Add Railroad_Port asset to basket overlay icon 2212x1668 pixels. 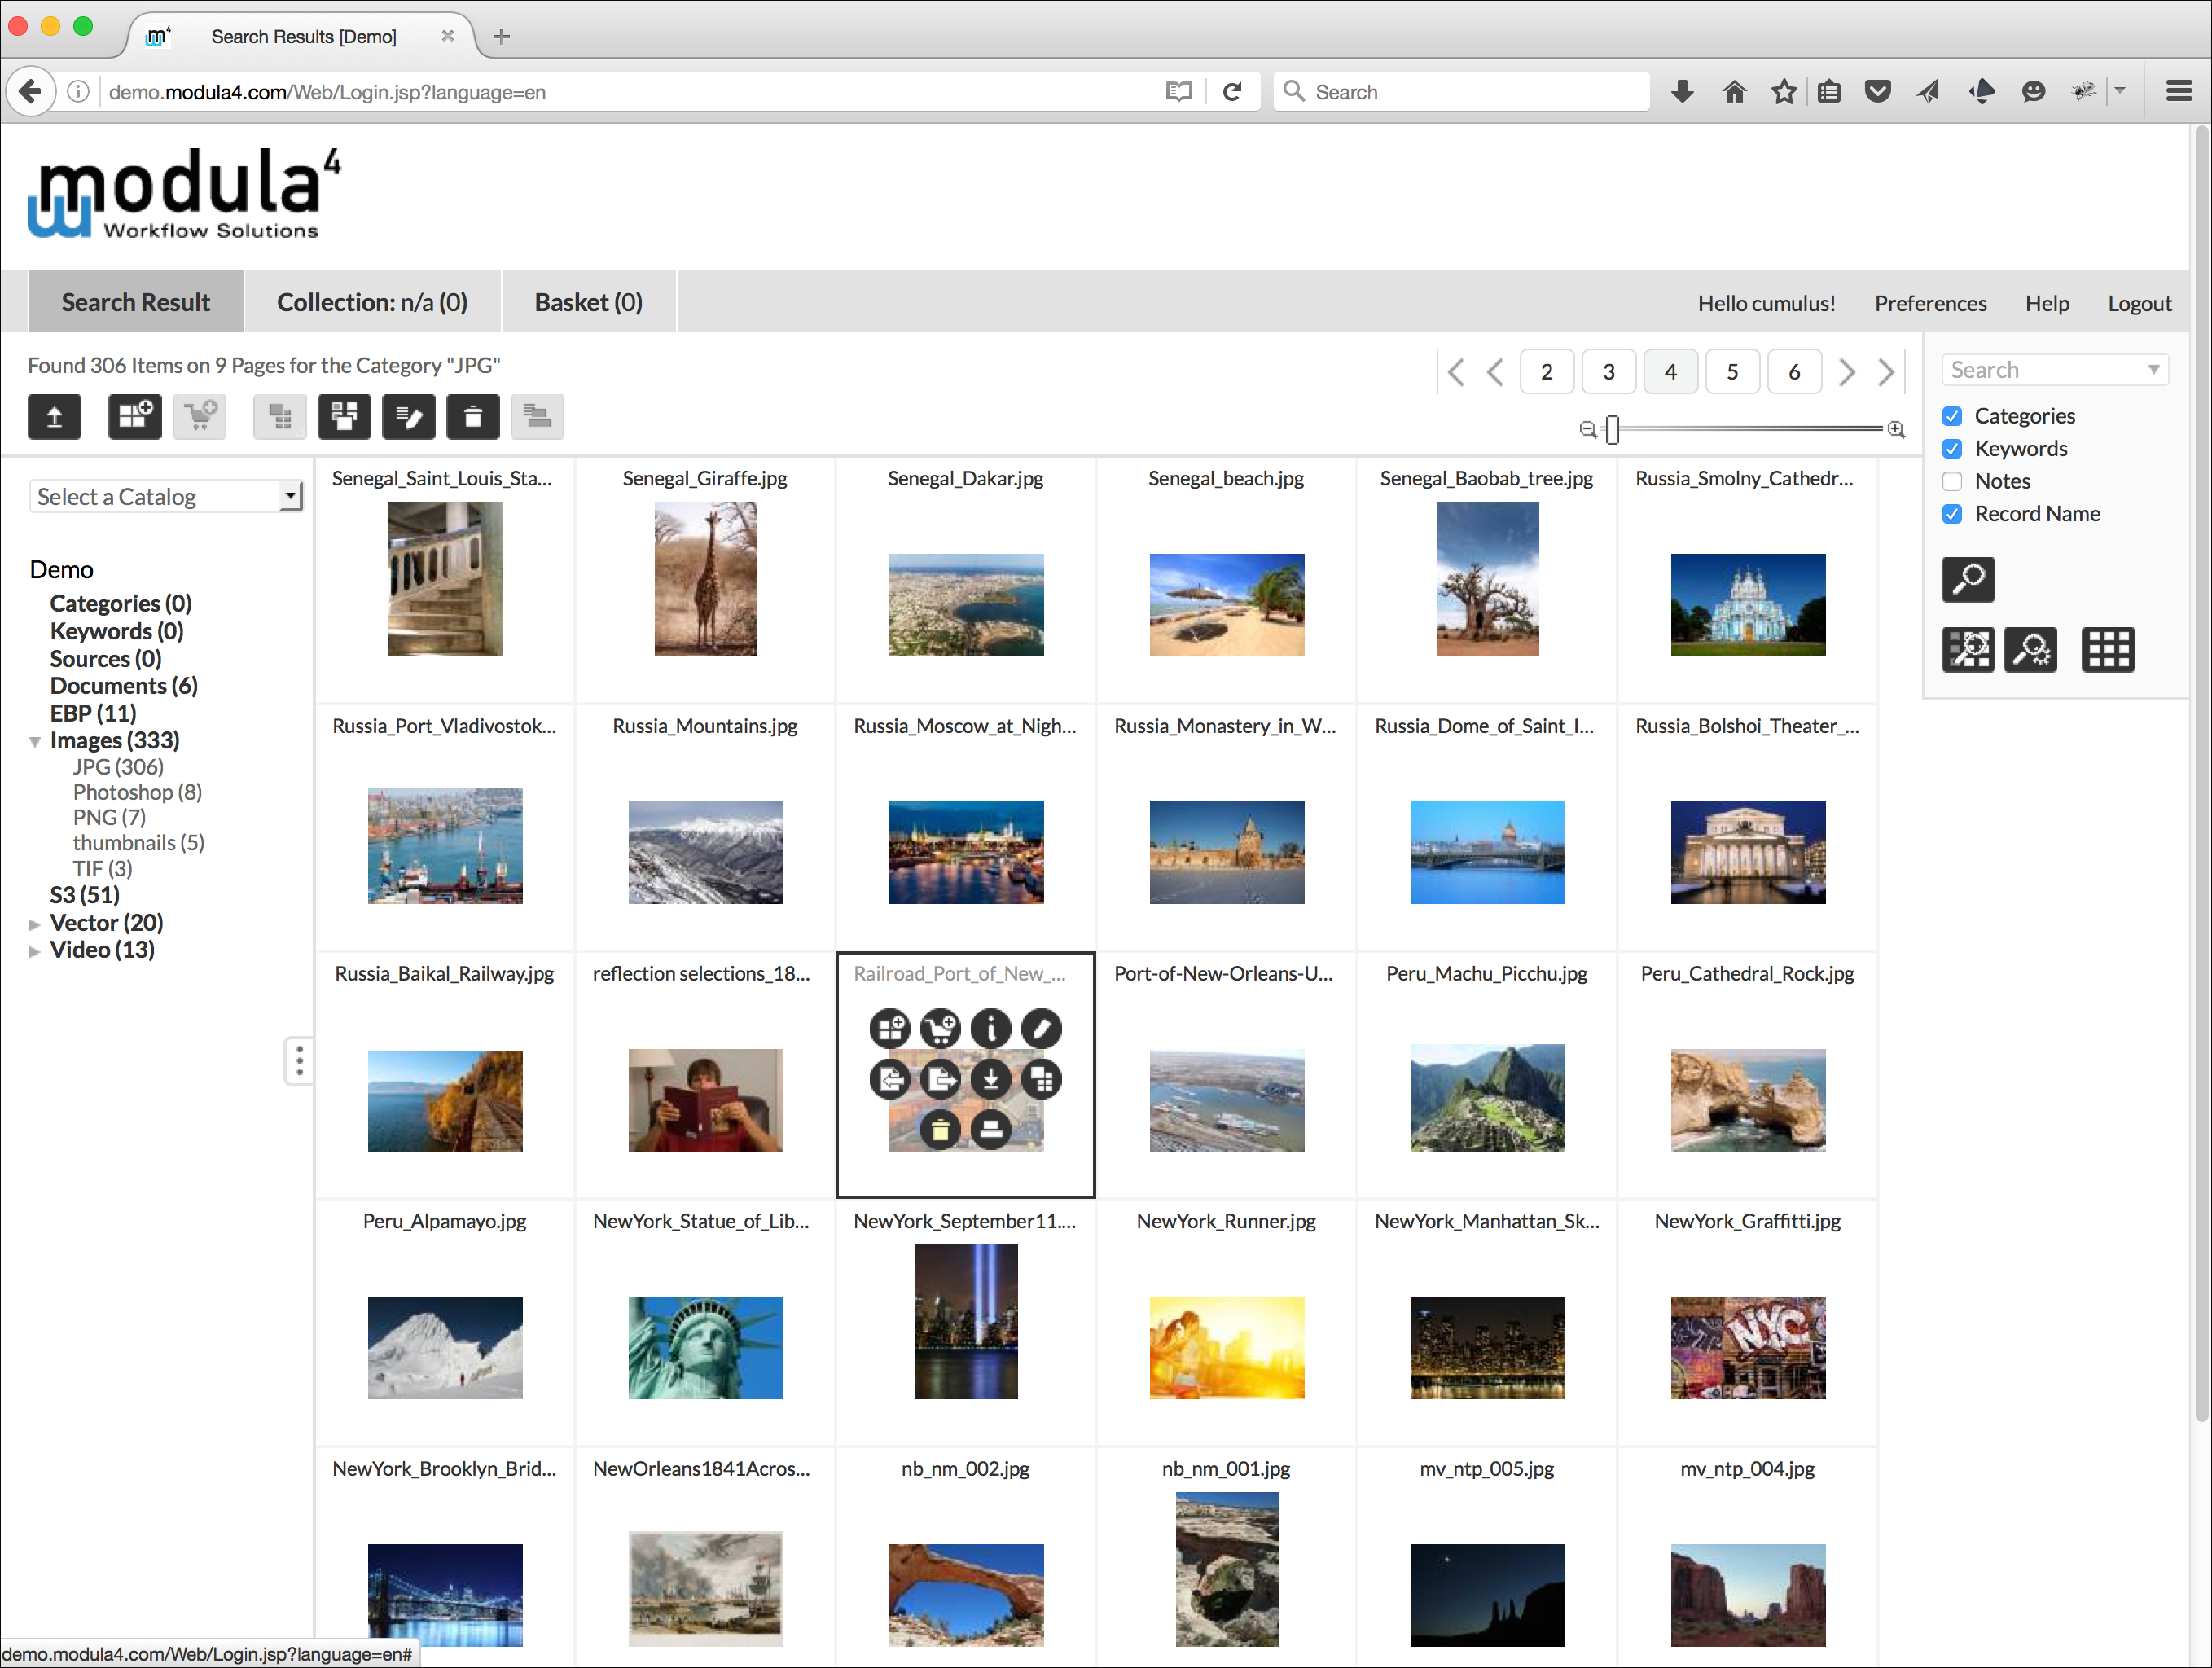point(940,1028)
